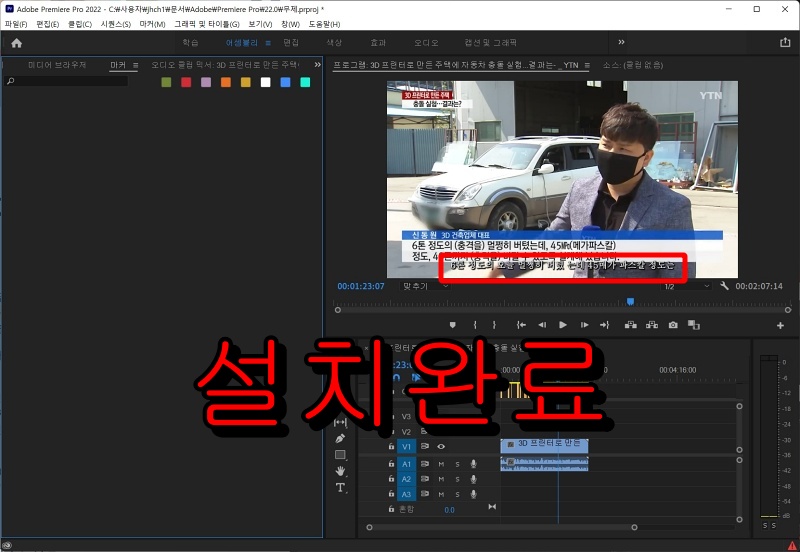Click the Quick Export share icon

[x=785, y=42]
